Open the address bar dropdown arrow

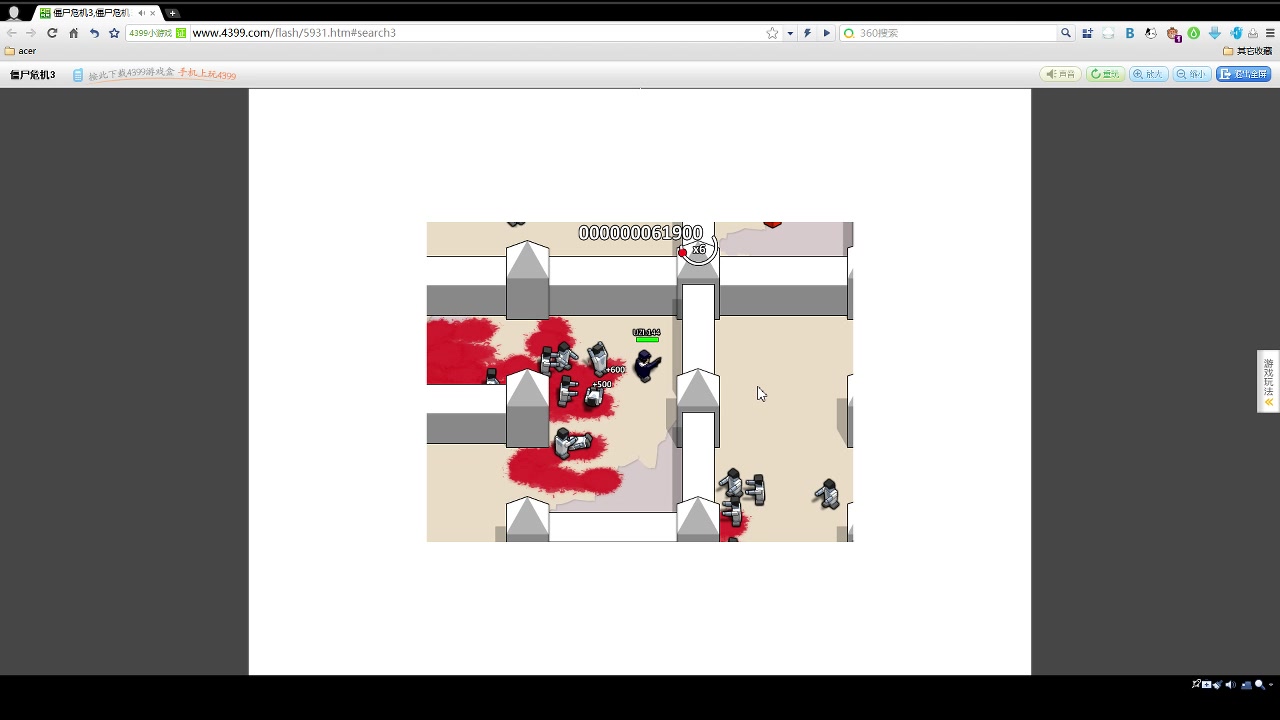tap(790, 33)
